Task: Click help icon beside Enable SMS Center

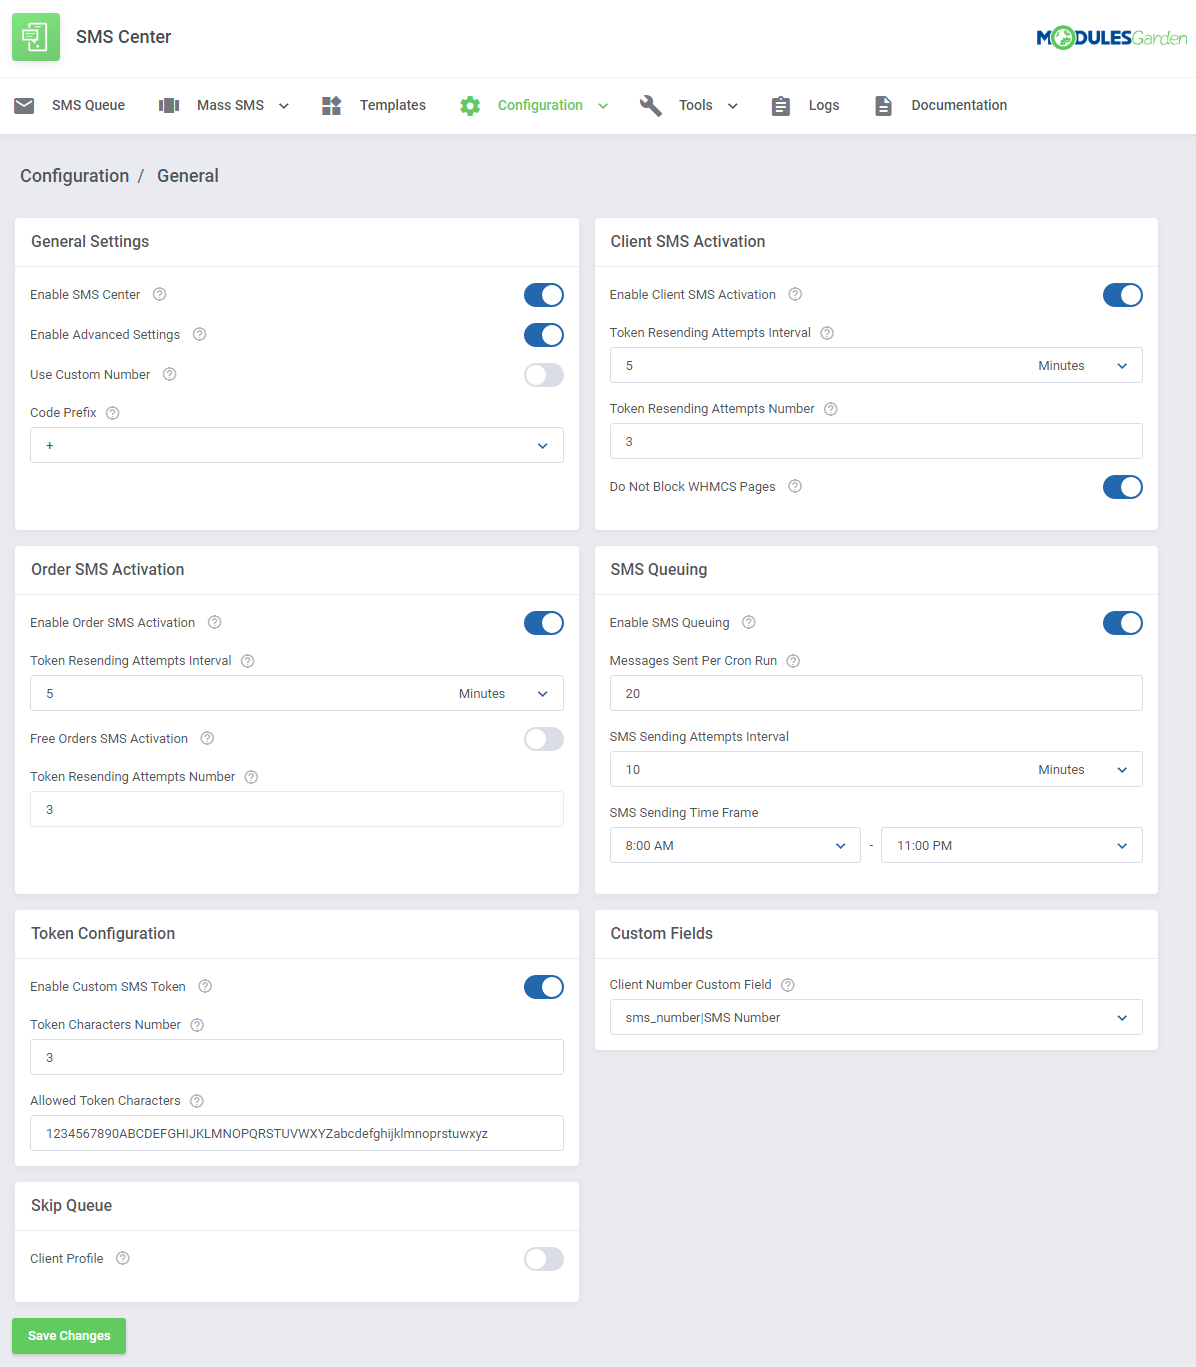Action: click(160, 295)
